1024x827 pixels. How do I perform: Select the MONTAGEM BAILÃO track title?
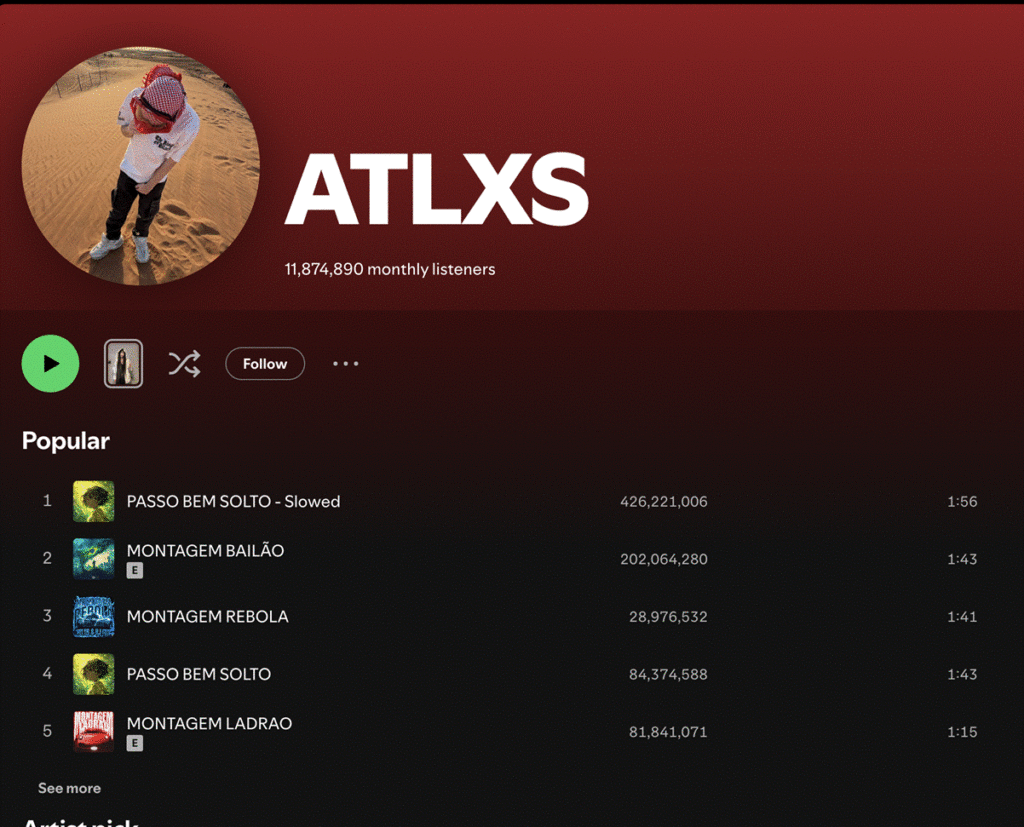coord(205,550)
